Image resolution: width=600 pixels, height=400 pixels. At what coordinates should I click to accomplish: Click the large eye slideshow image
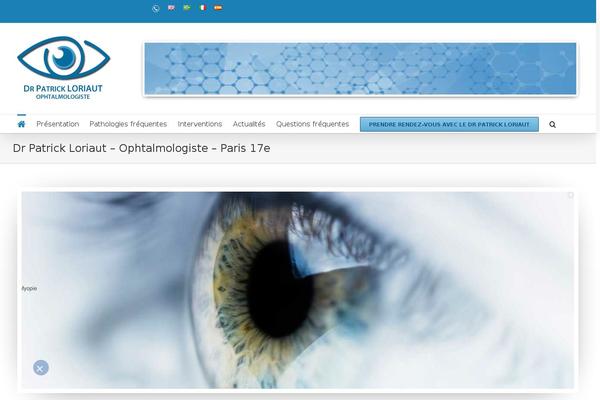click(298, 290)
